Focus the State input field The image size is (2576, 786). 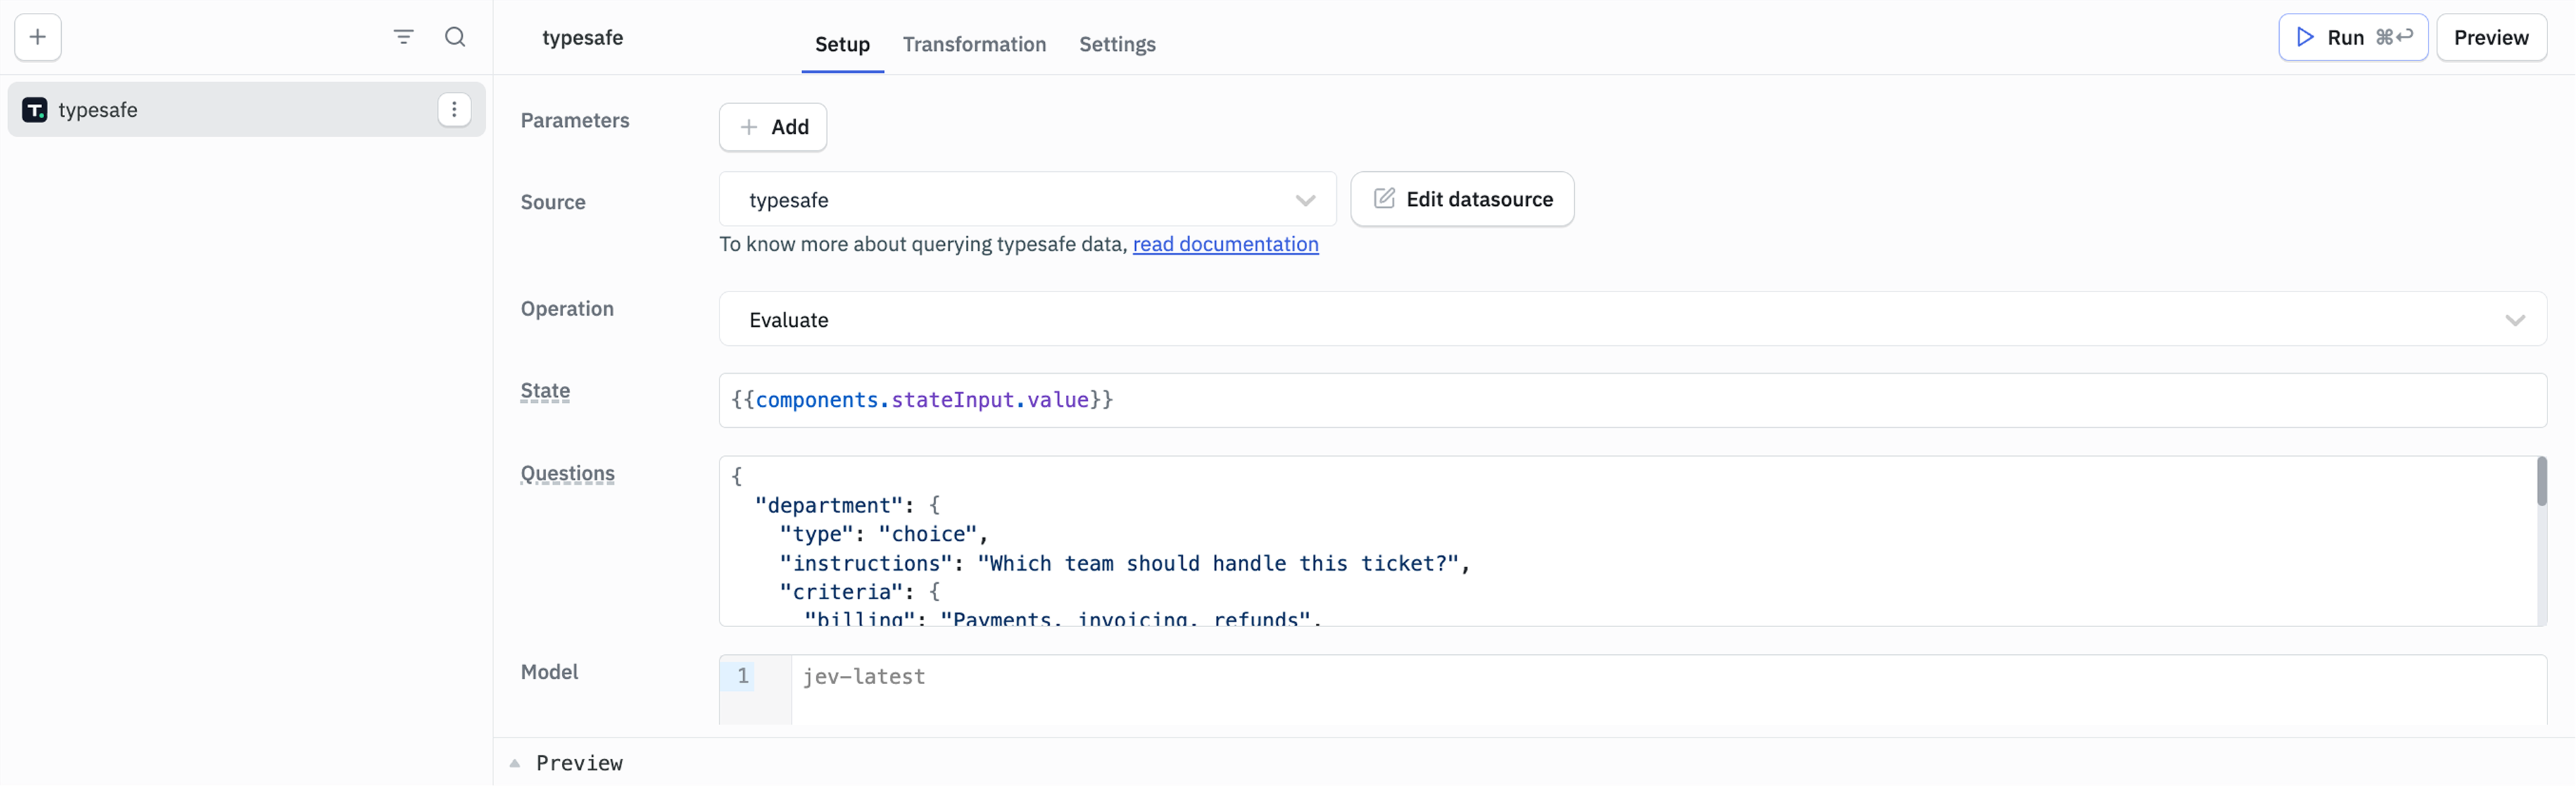tap(1632, 400)
